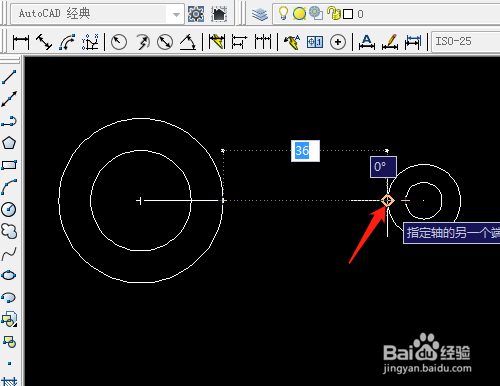
Task: Choose the Rectangle drawing tool
Action: click(9, 165)
